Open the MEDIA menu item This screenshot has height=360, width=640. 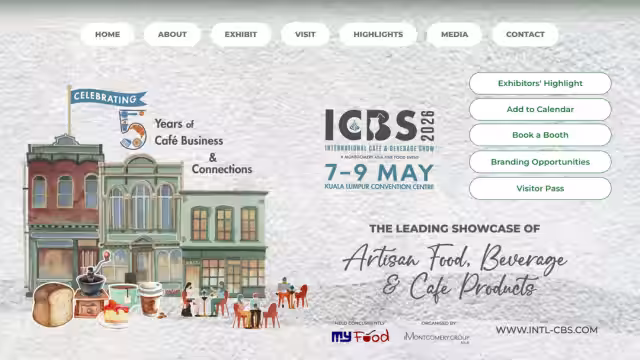click(x=454, y=34)
